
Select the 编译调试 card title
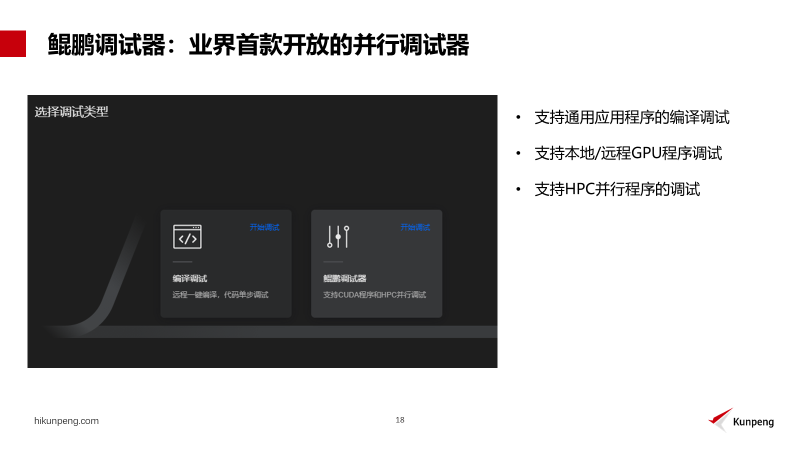point(190,278)
